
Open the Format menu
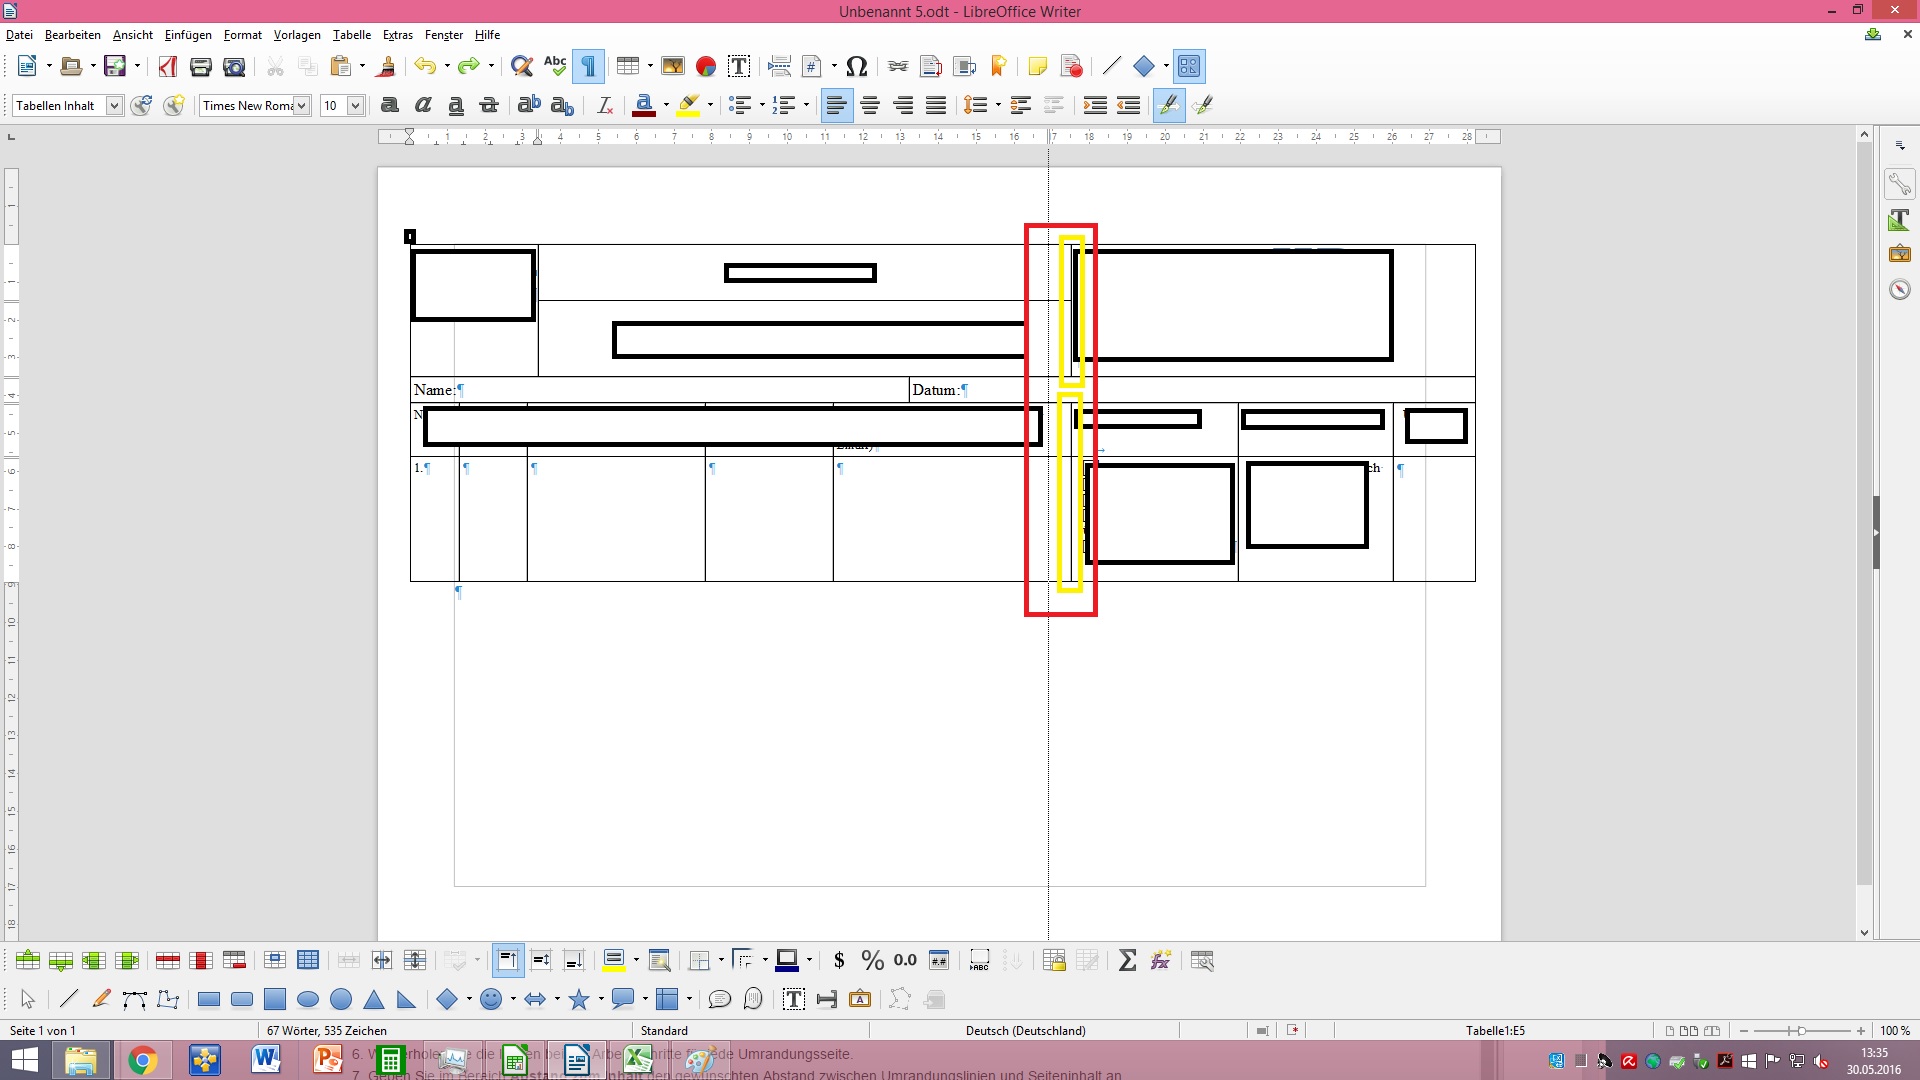click(x=243, y=35)
